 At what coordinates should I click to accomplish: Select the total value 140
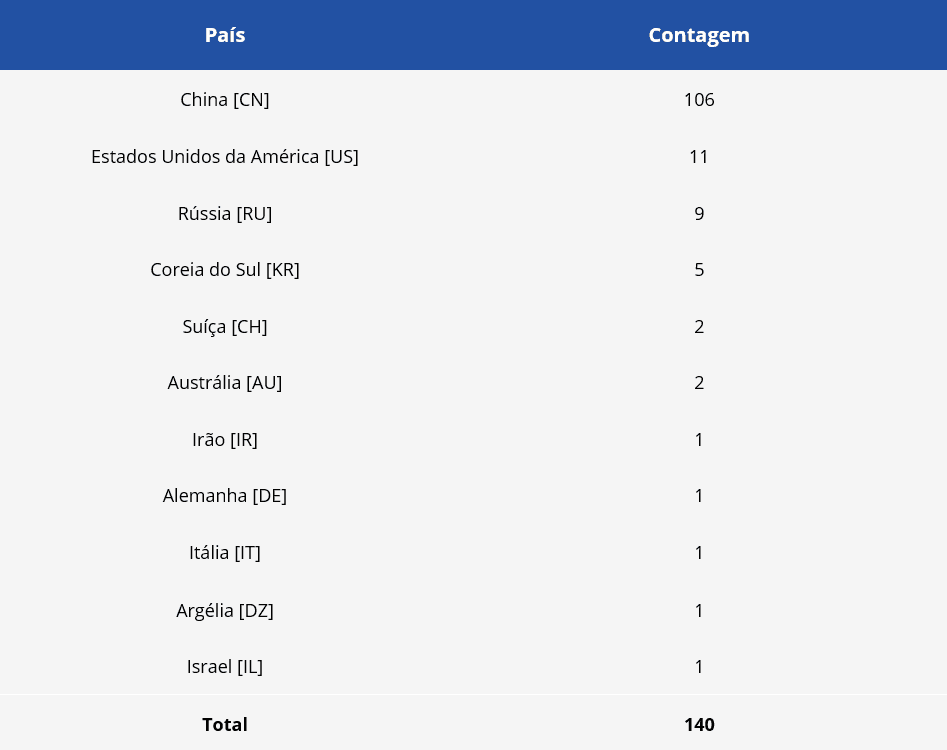tap(699, 725)
